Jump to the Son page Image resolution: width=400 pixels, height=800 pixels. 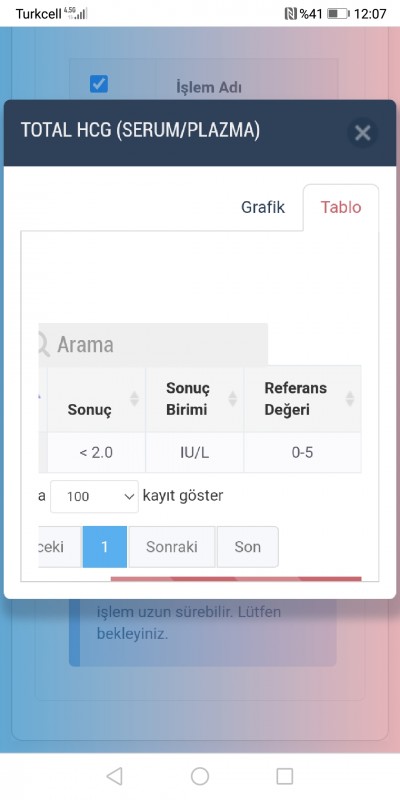tap(247, 547)
